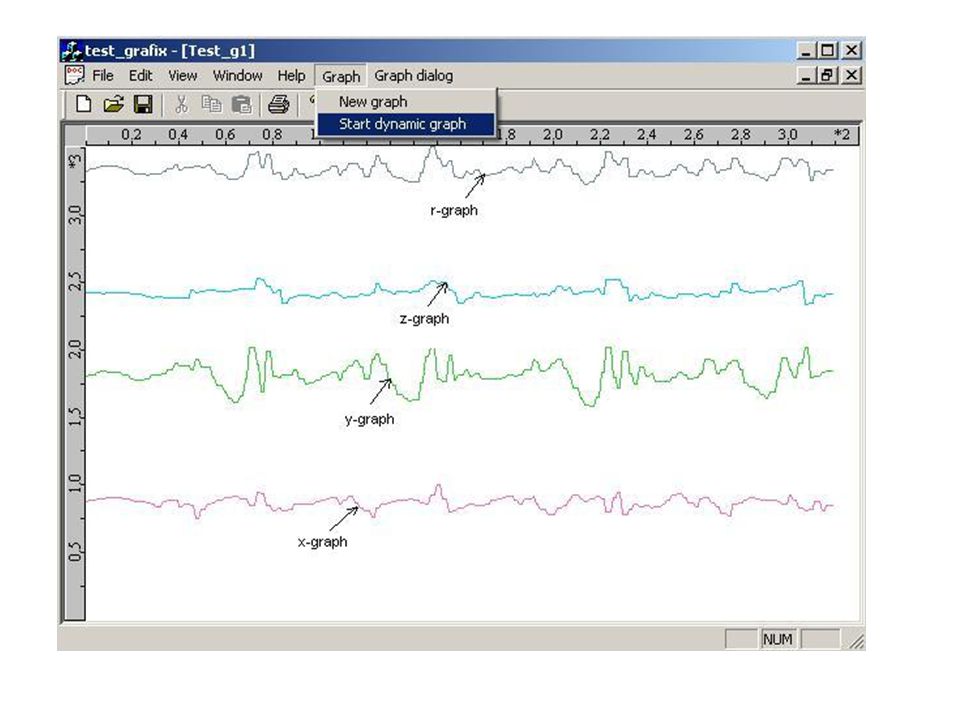Click the *2 horizontal axis multiplier
960x720 pixels.
coord(841,134)
